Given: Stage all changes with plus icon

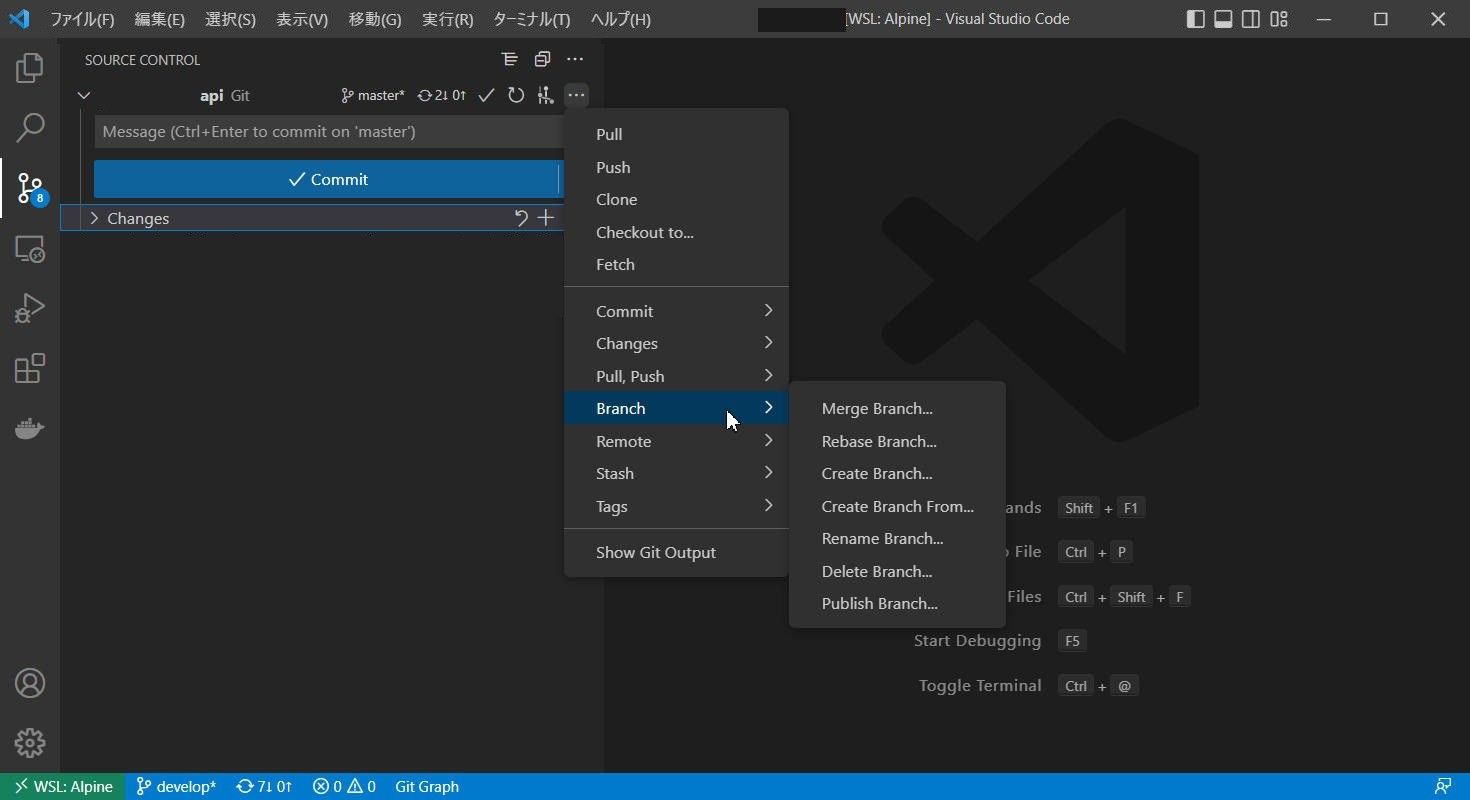Looking at the screenshot, I should pyautogui.click(x=546, y=218).
